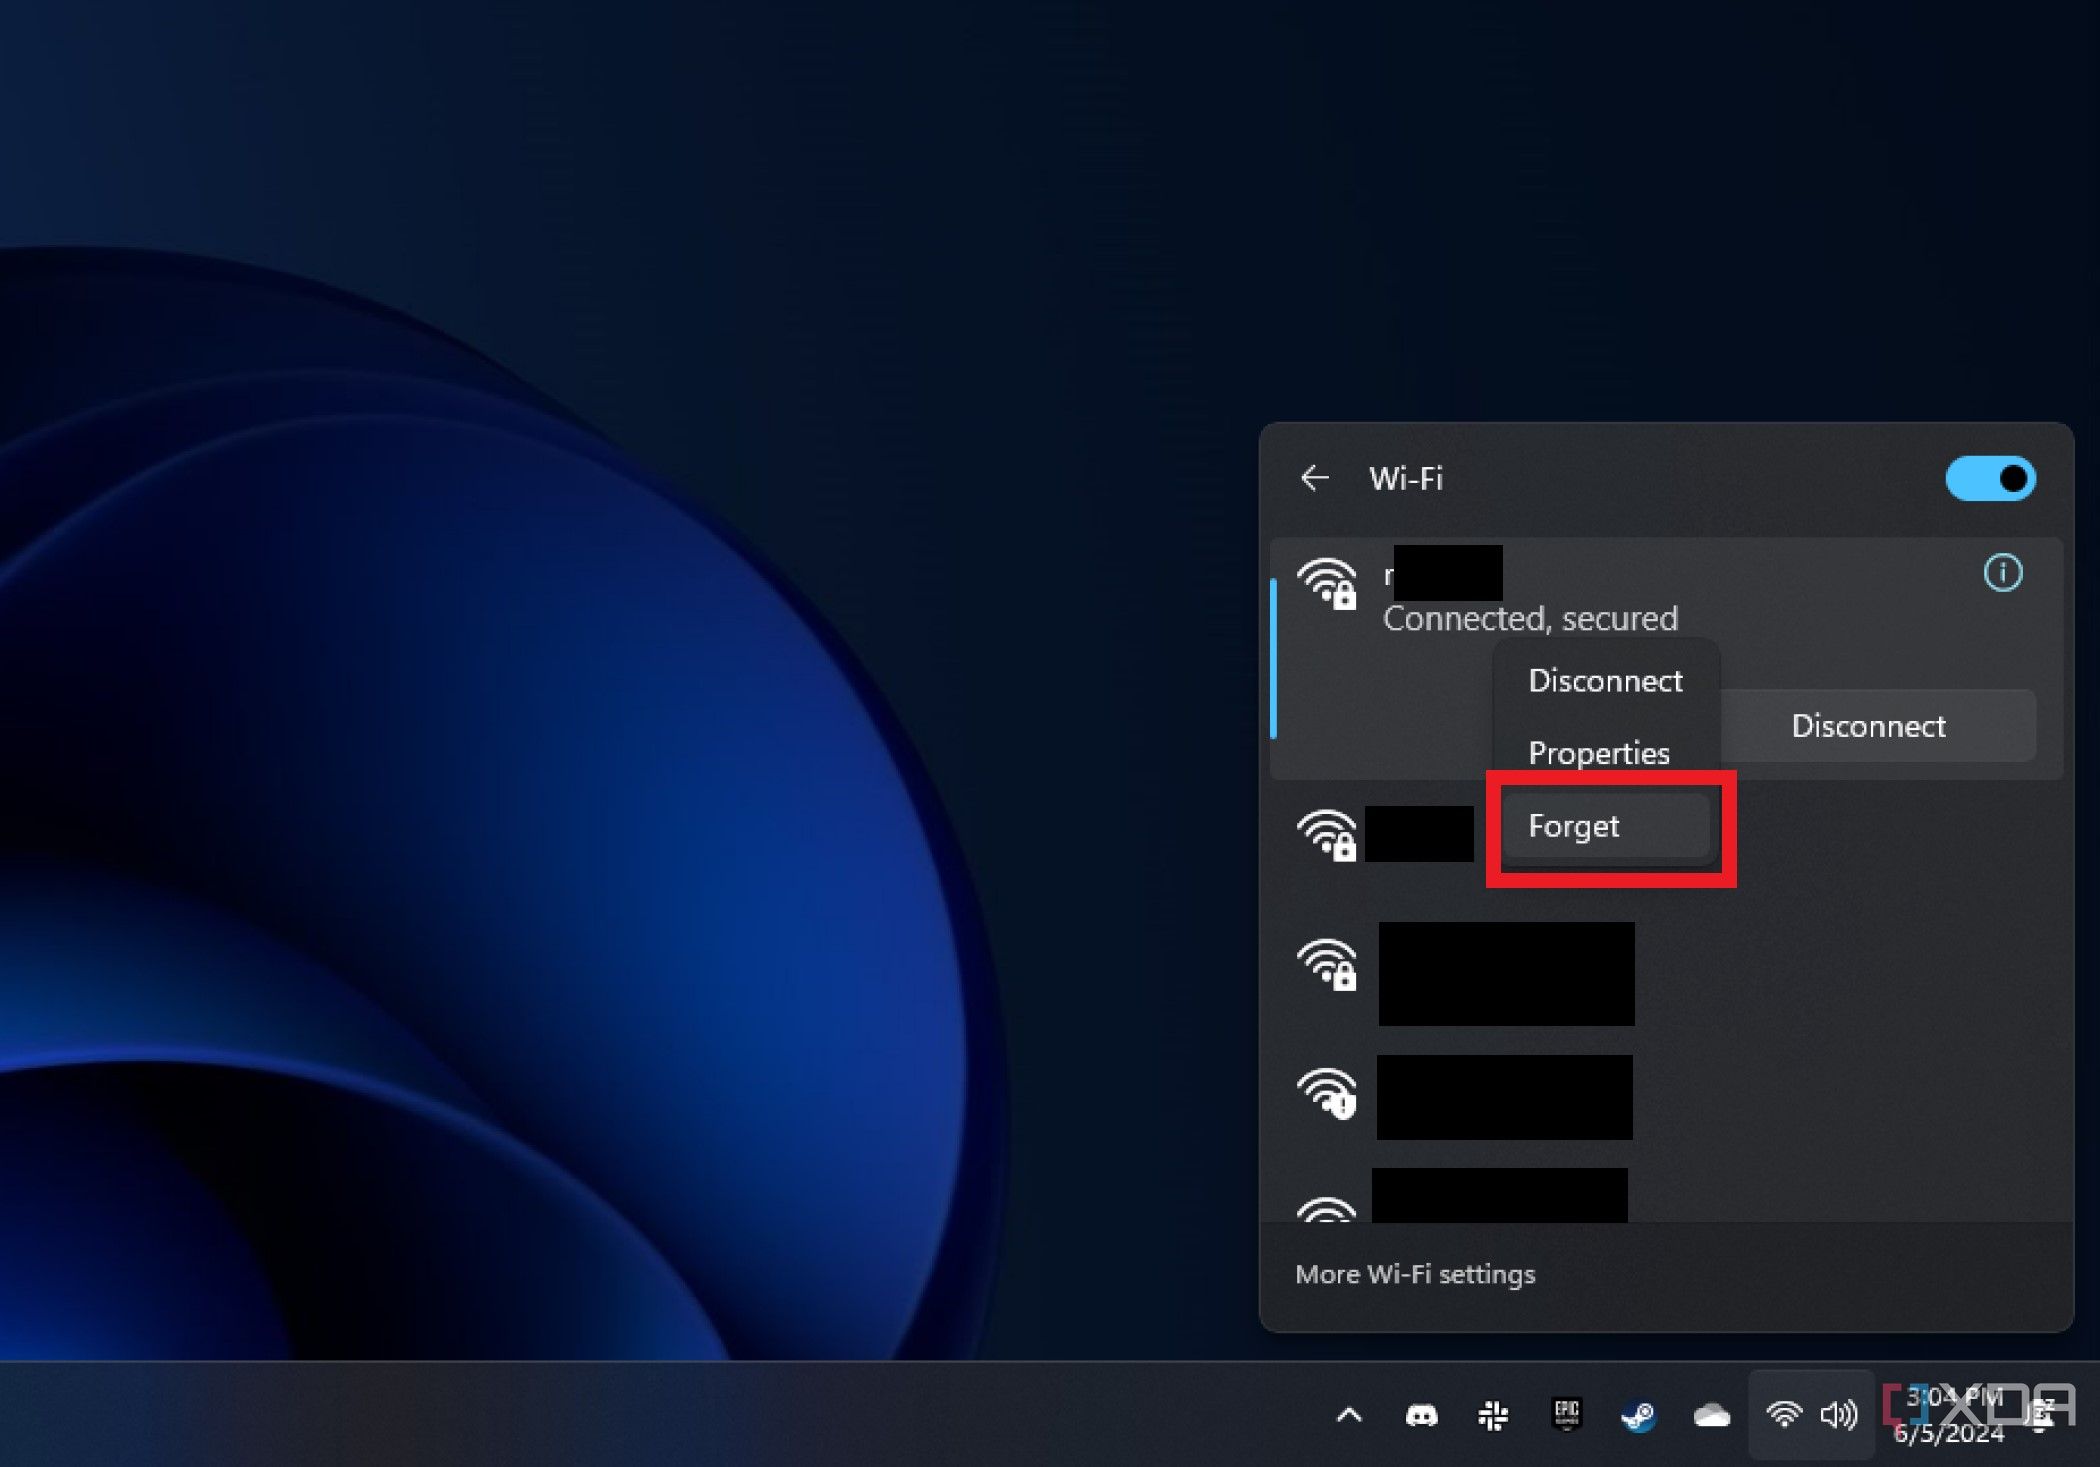
Task: Open the network info (i) icon
Action: click(x=2001, y=571)
